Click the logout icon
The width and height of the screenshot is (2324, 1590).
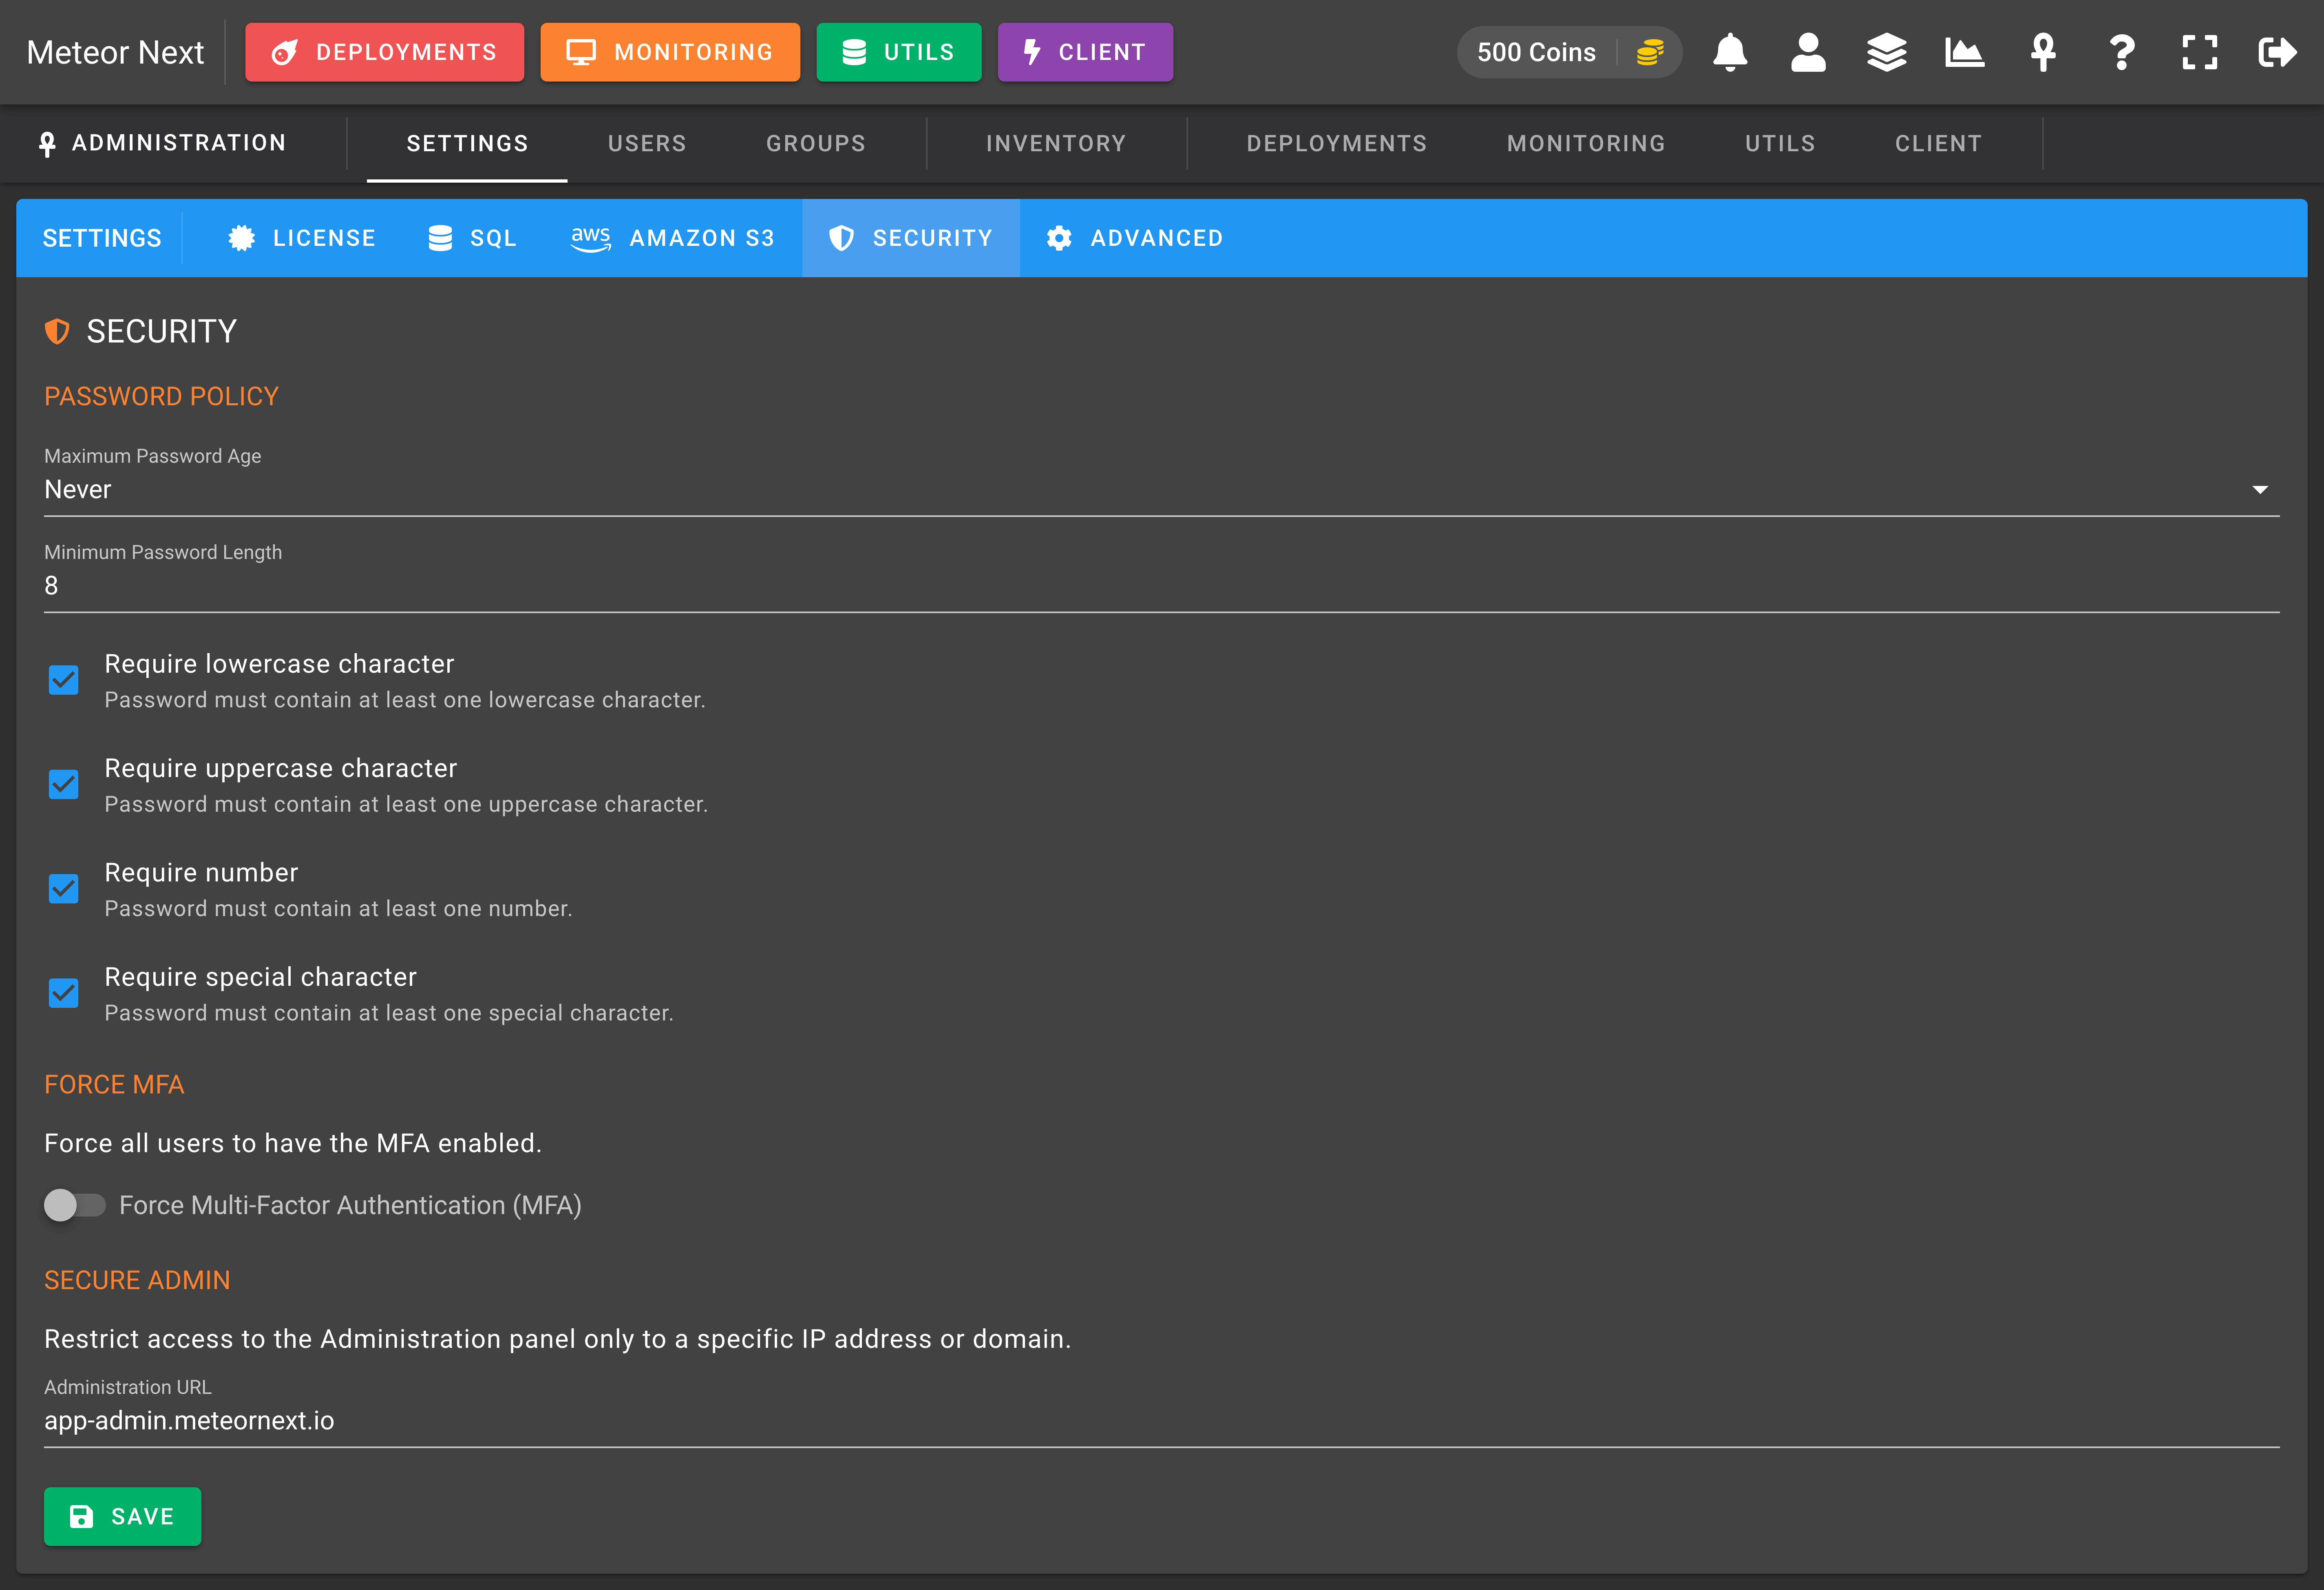(2277, 52)
